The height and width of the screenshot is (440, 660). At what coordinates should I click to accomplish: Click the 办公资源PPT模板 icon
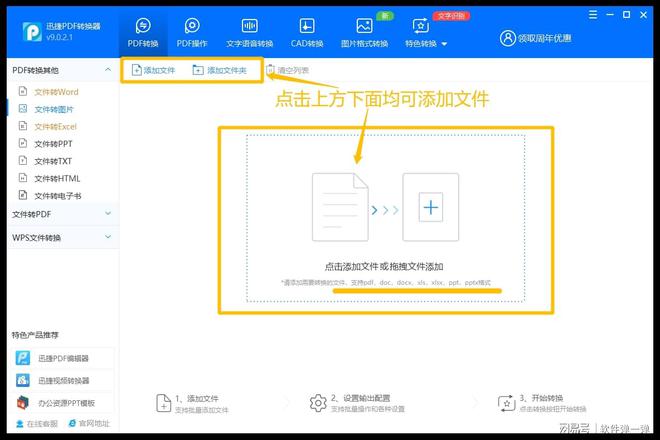[23, 403]
